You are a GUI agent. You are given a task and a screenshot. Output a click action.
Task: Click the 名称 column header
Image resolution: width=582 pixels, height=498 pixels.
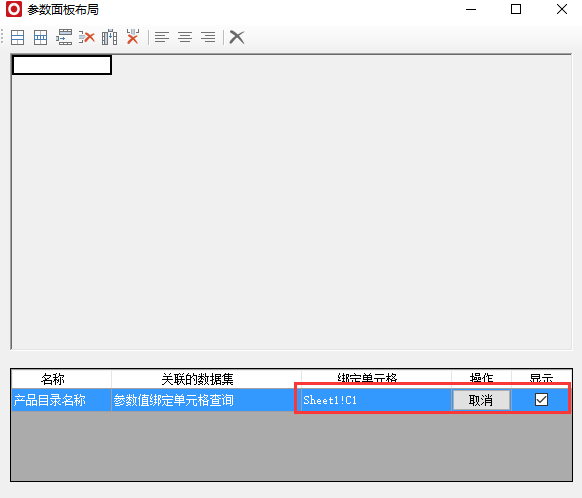53,379
